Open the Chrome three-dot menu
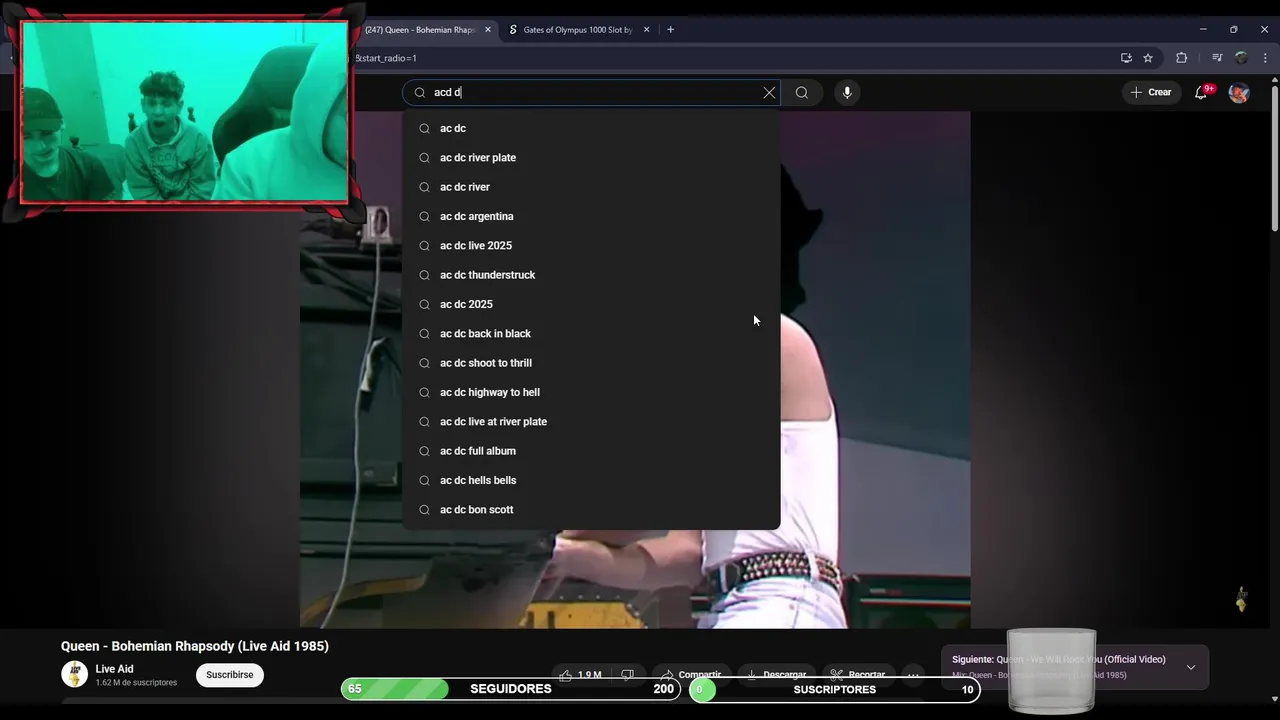Screen dimensions: 1280x720 click(x=1266, y=58)
